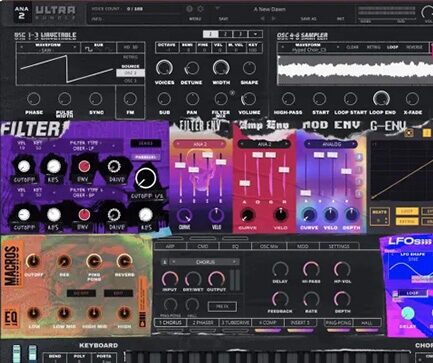Click the HP-Vol knob in chorus
433x363 pixels.
pyautogui.click(x=342, y=269)
